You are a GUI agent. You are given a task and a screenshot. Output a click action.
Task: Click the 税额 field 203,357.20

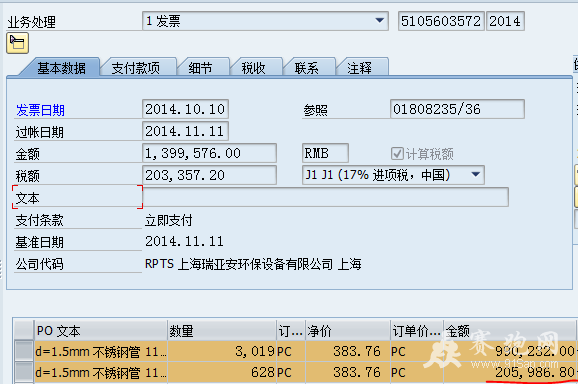209,175
